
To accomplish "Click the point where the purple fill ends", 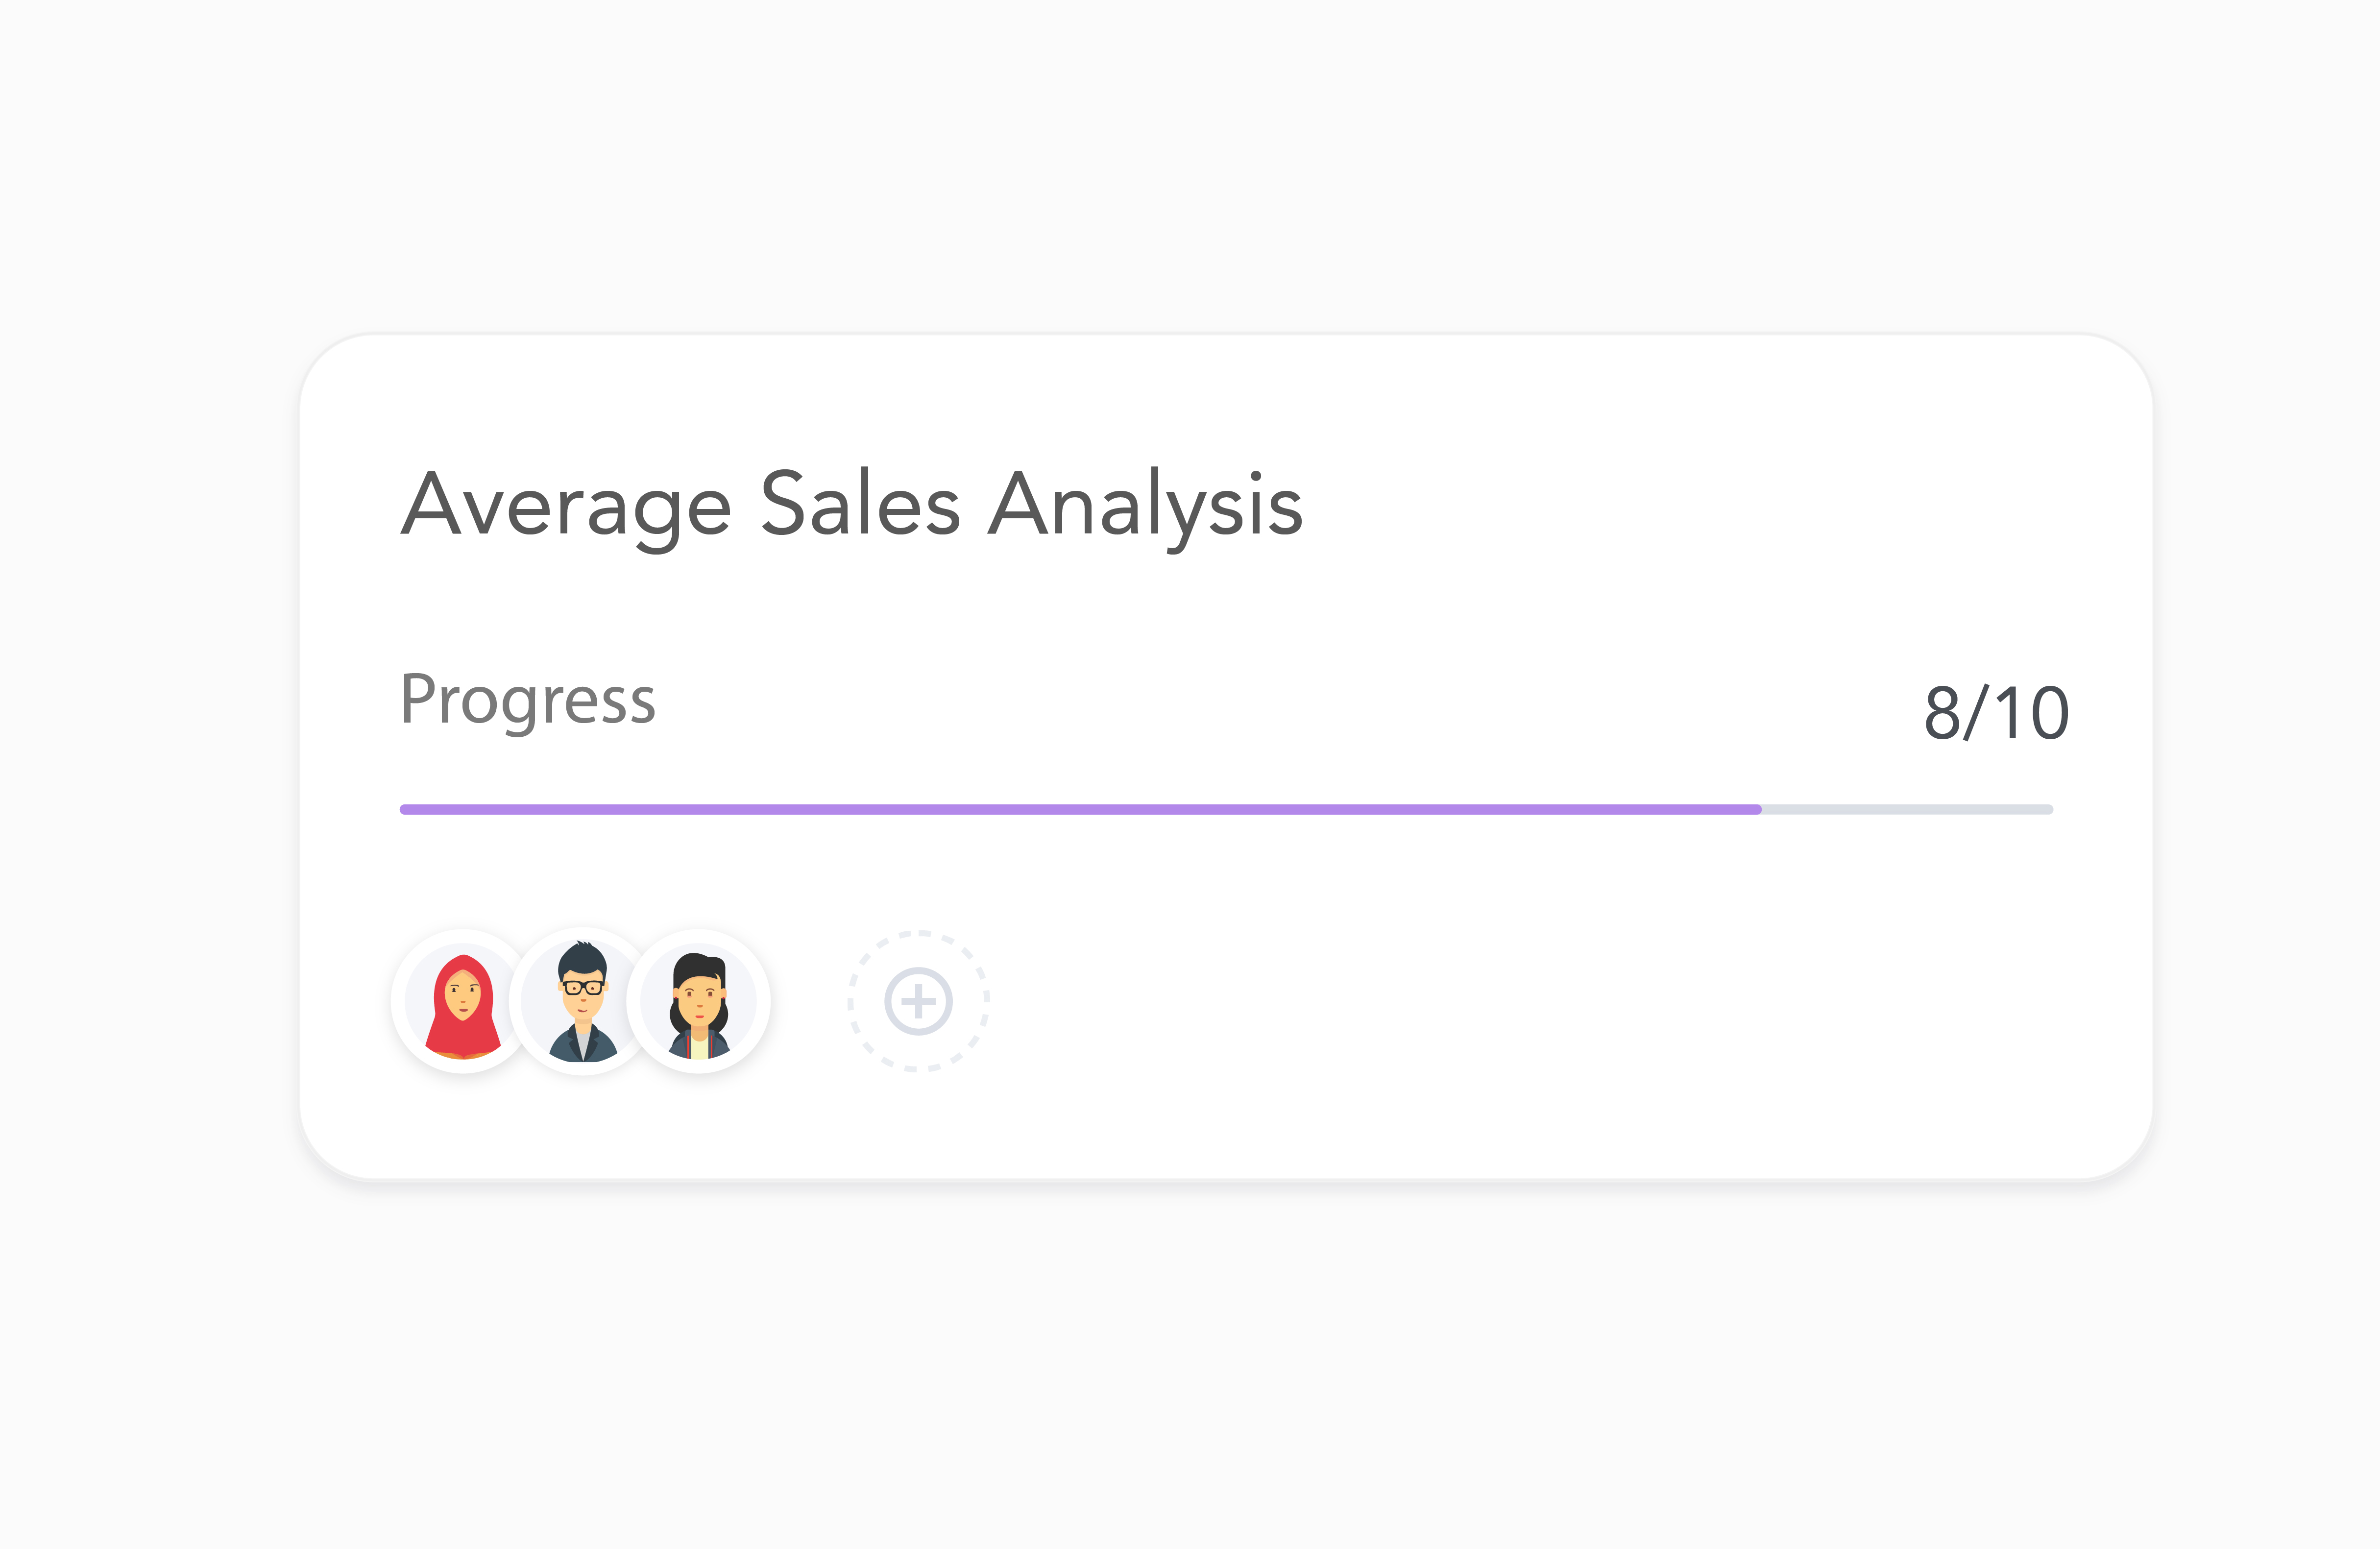I will (1759, 809).
